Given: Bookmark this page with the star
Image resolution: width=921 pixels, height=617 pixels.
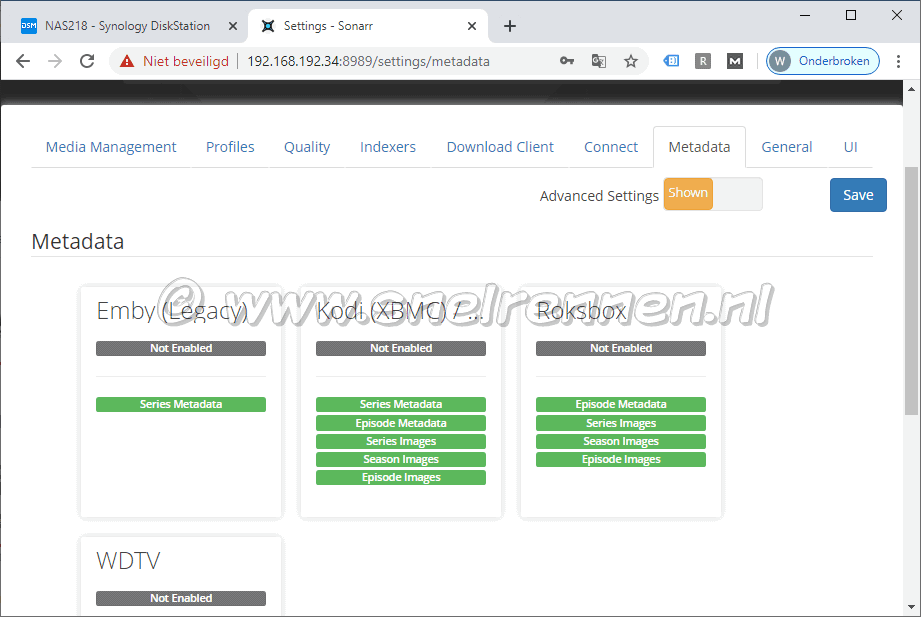Looking at the screenshot, I should pyautogui.click(x=631, y=61).
